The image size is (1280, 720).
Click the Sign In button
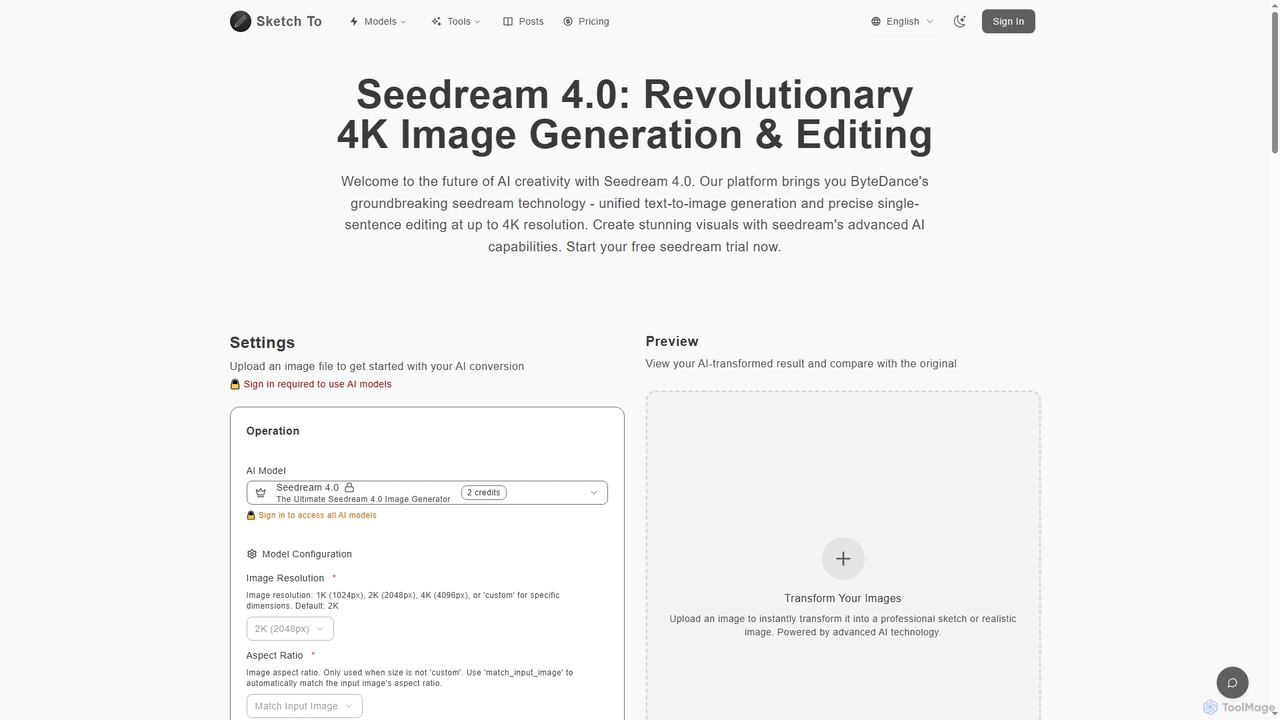click(x=1008, y=21)
